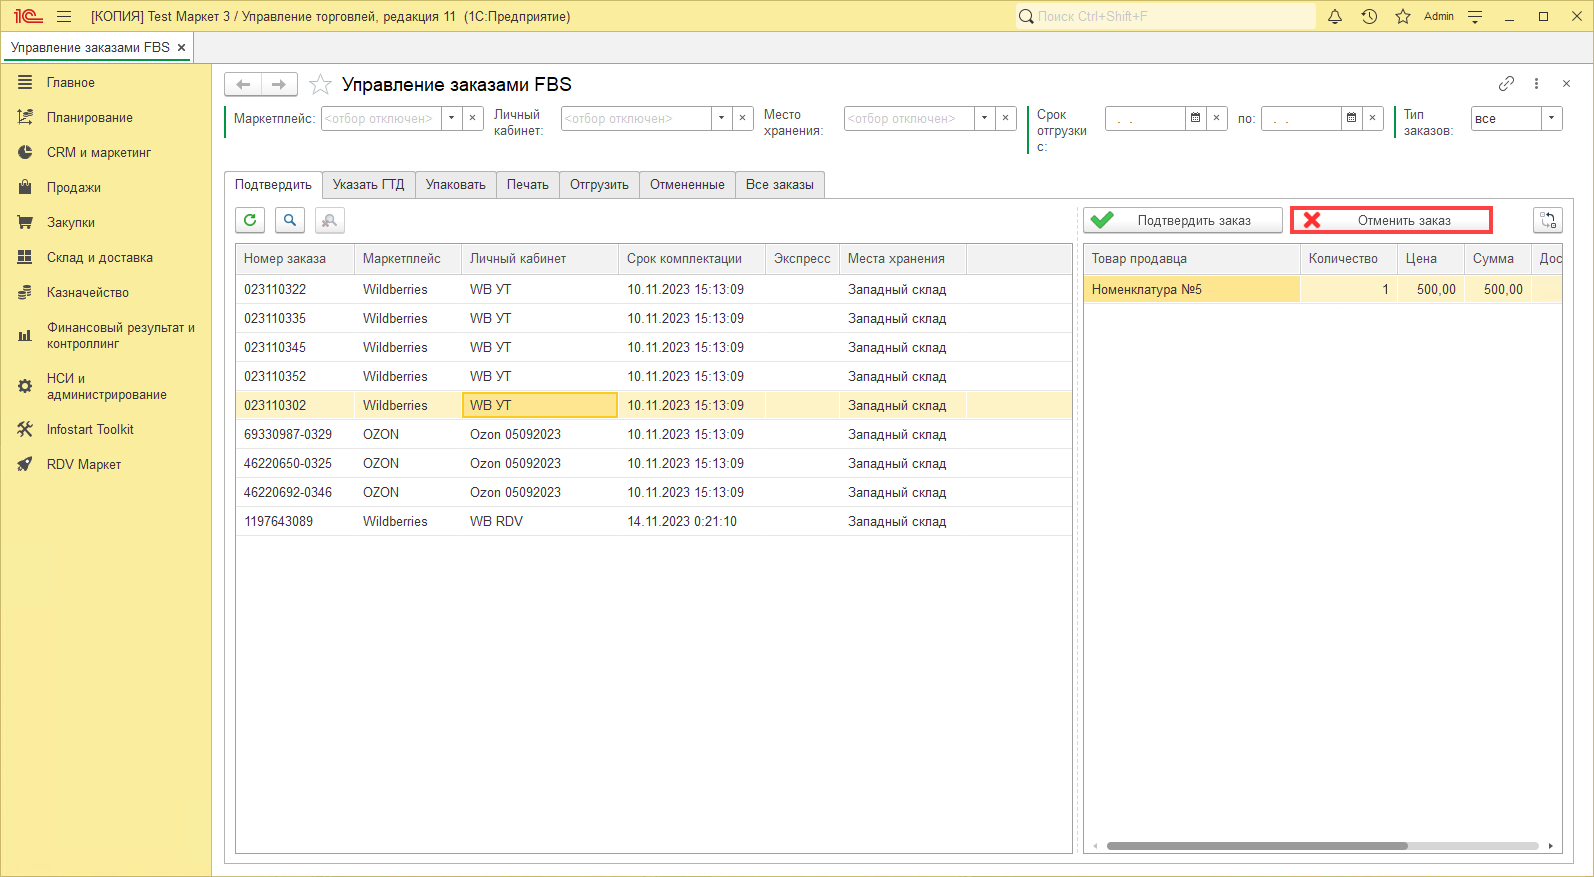Add form to favorites star
1594x877 pixels.
click(320, 84)
